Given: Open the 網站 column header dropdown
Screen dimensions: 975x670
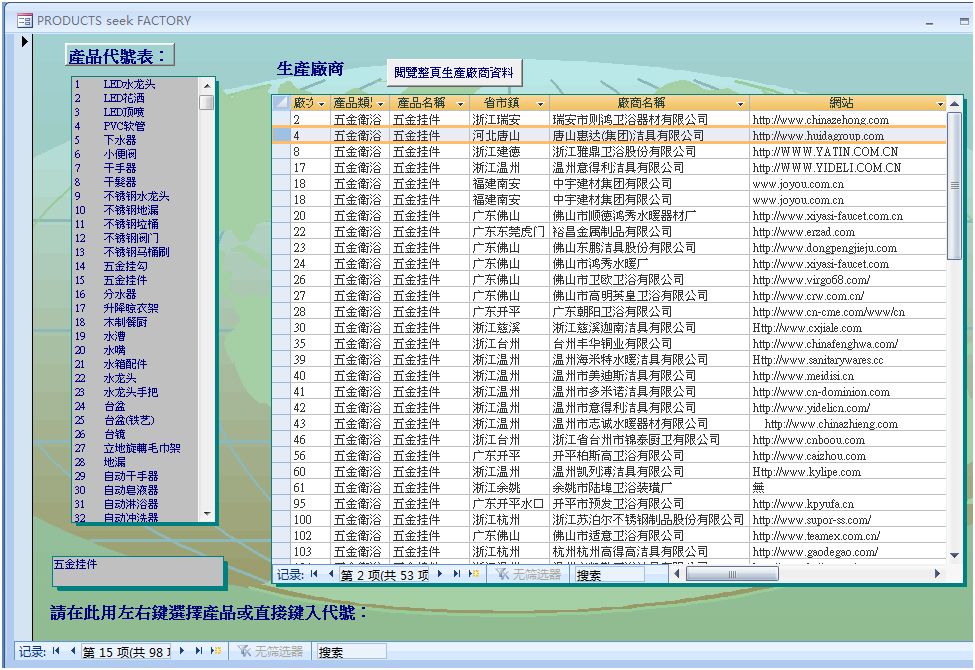Looking at the screenshot, I should click(940, 104).
